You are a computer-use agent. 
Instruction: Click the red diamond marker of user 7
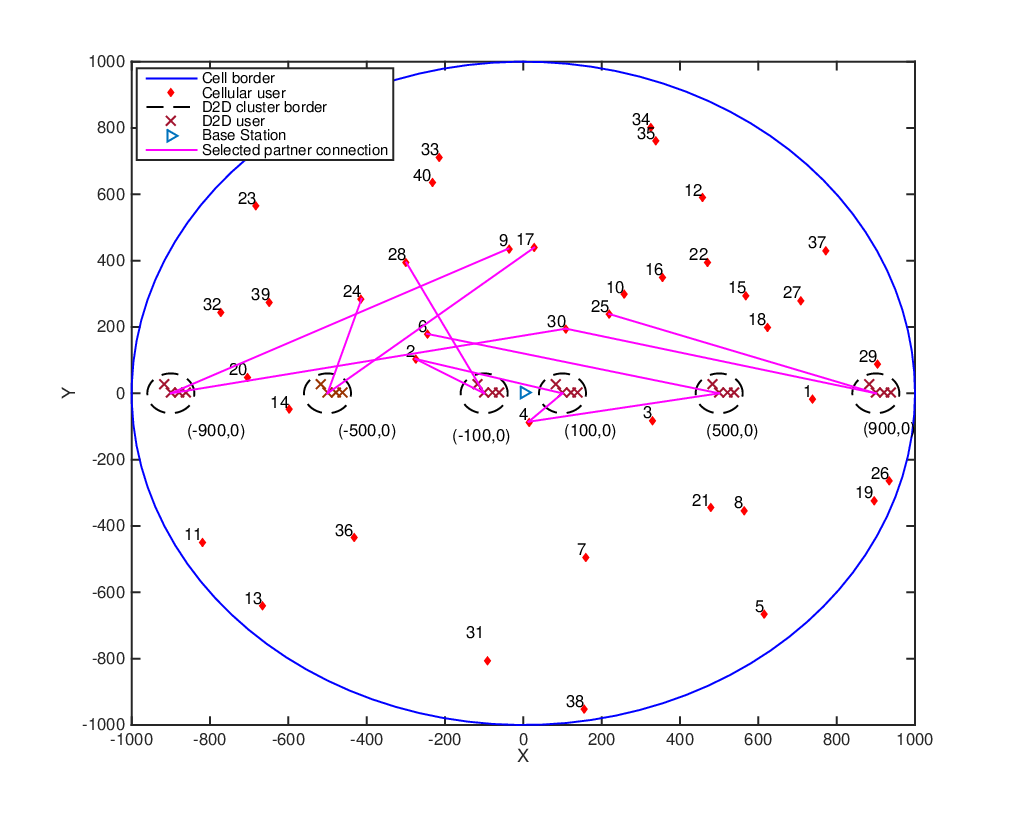coord(585,558)
